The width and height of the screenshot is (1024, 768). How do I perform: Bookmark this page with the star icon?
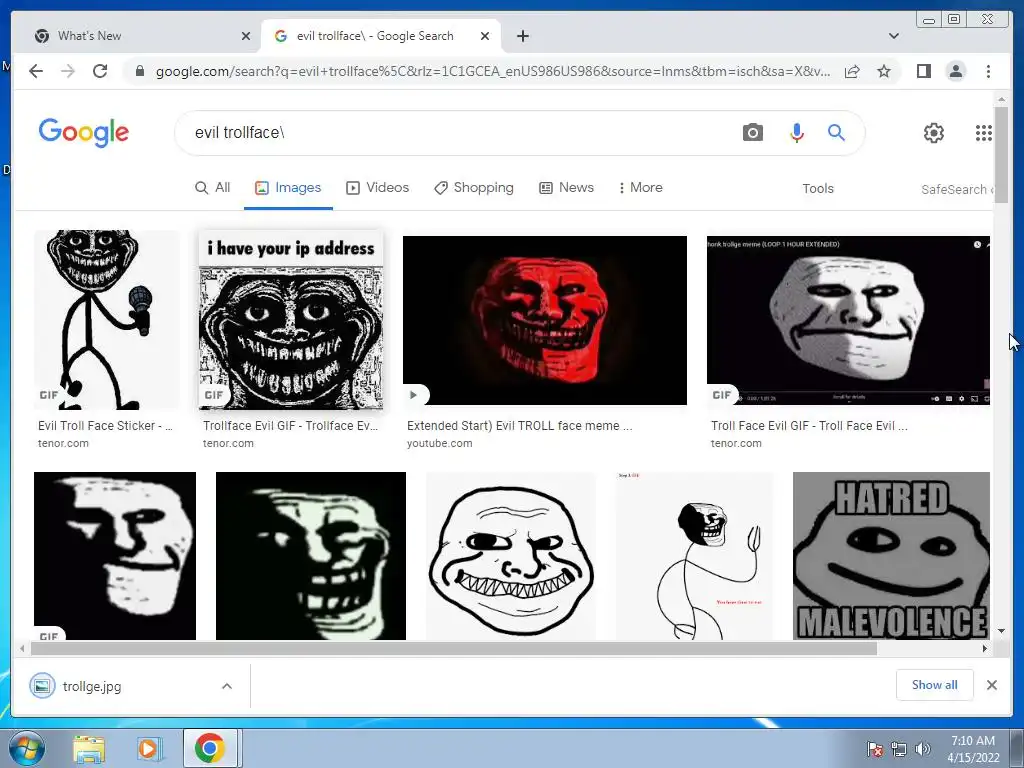(x=884, y=71)
